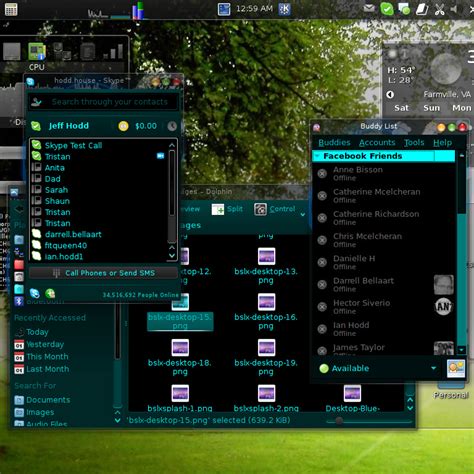Select file bslx-desktop-18.png
This screenshot has height=474, width=474.
click(180, 357)
